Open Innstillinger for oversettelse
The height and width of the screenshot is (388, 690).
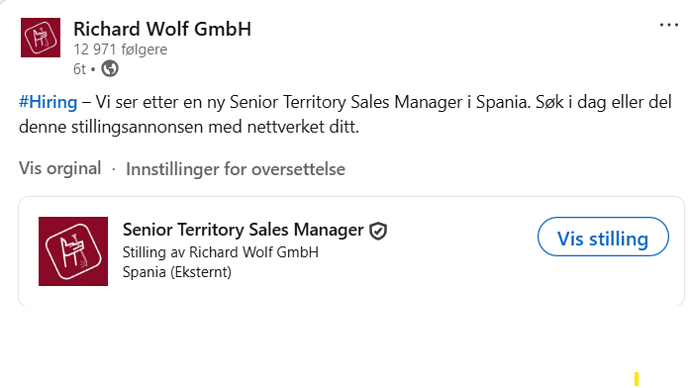pos(235,169)
